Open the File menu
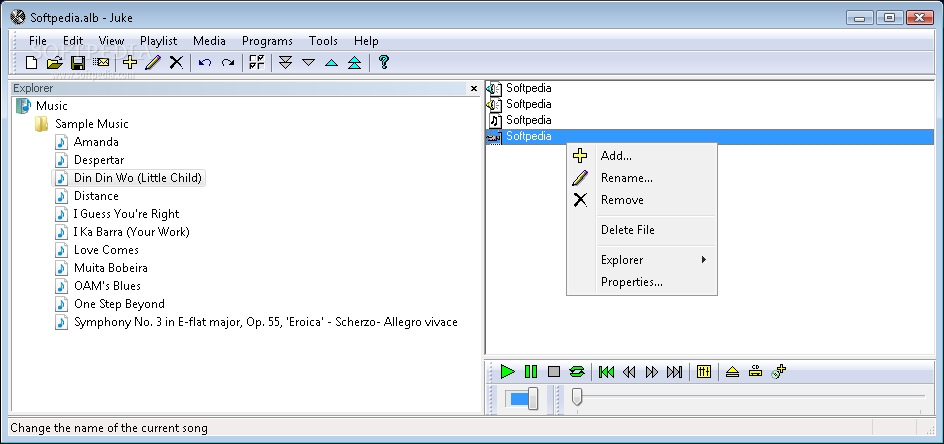Screen dimensions: 944x444 coord(38,41)
